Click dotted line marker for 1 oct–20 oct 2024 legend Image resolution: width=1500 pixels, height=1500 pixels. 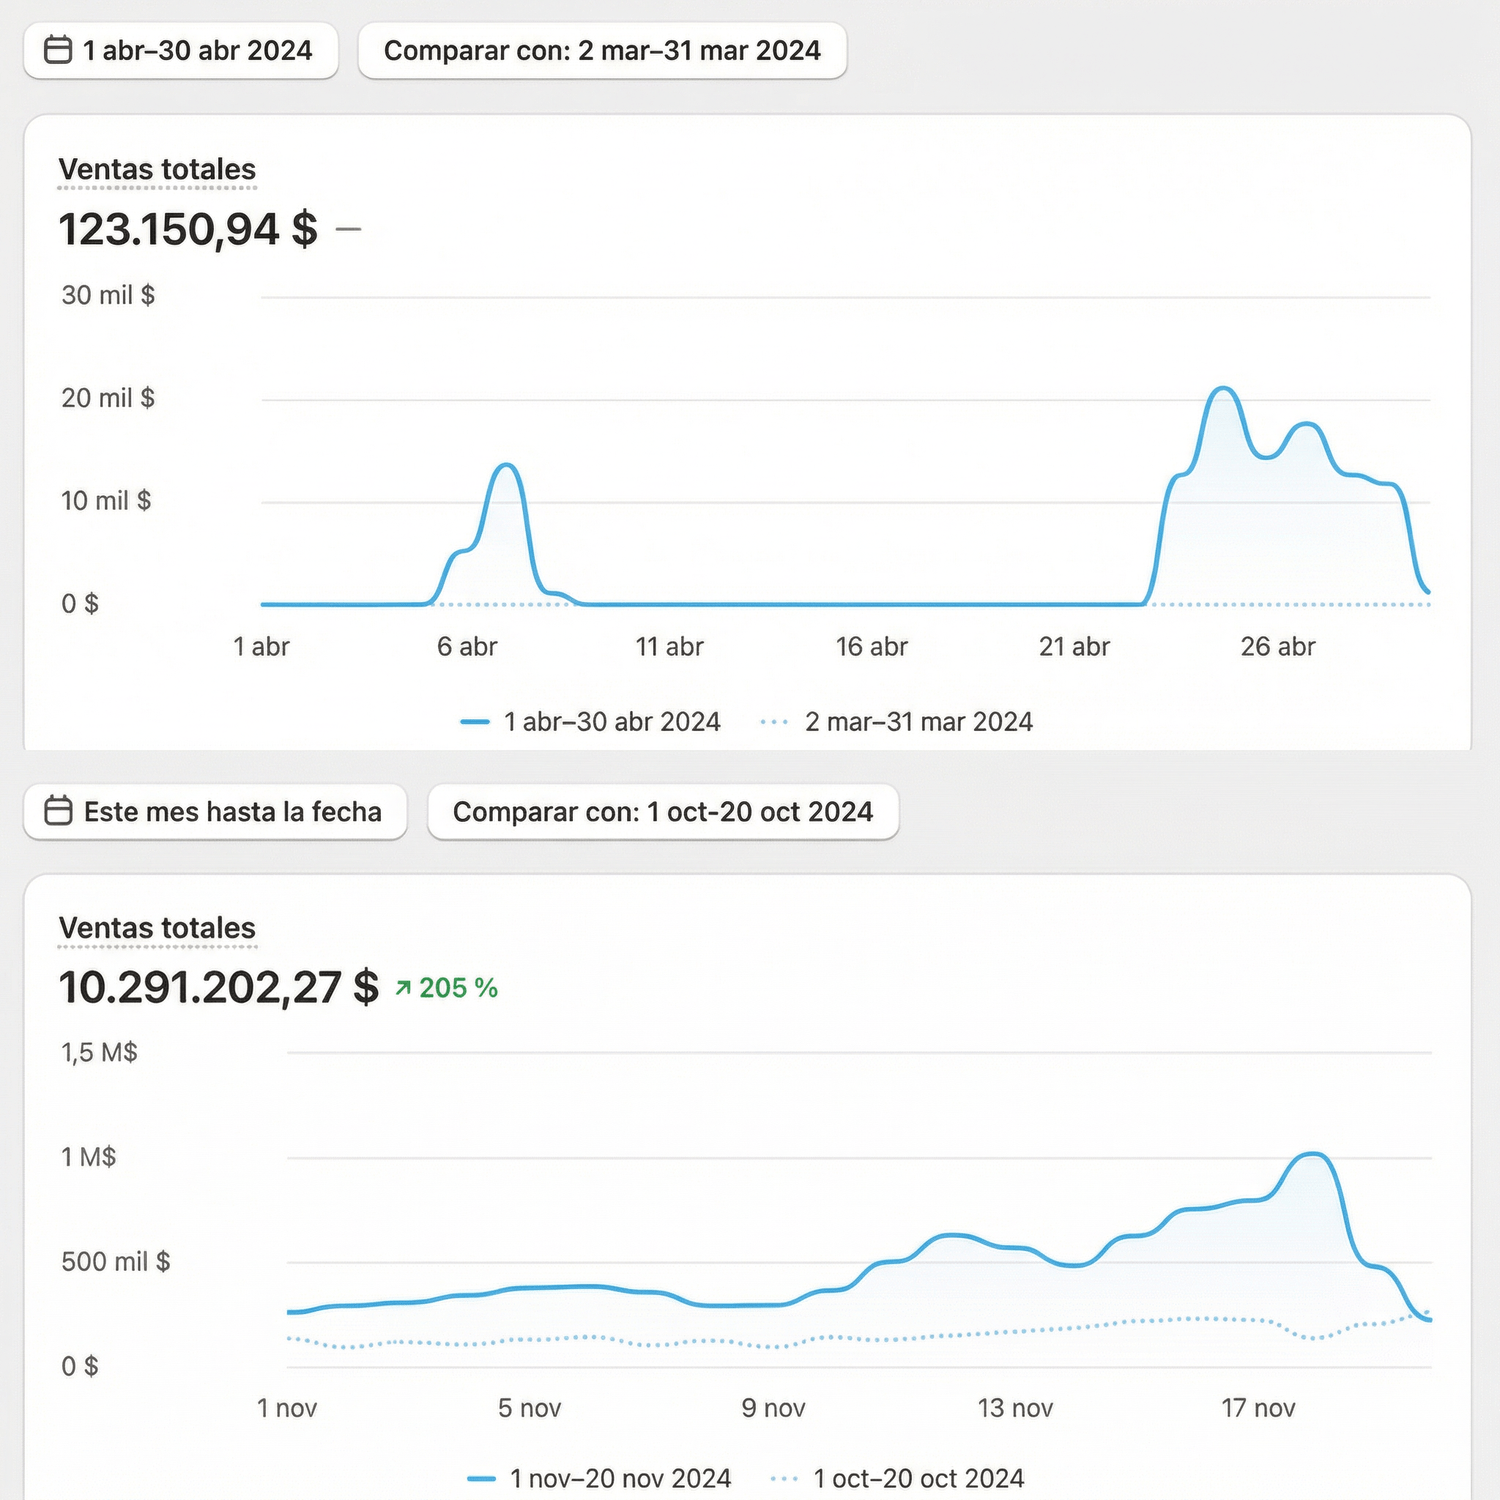coord(783,1478)
